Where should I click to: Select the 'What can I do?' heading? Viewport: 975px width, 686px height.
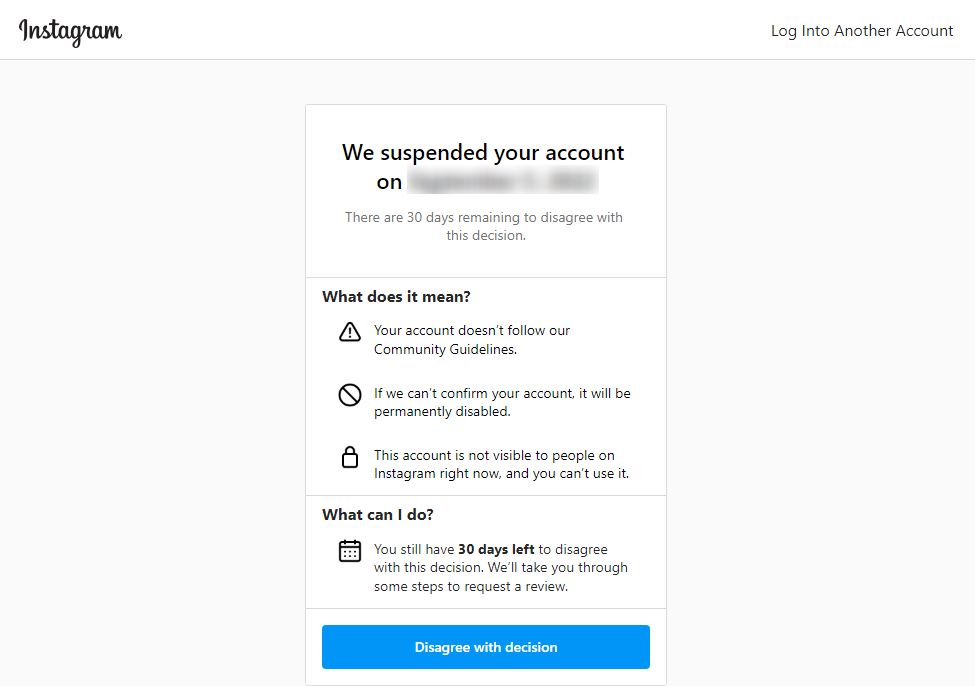tap(377, 515)
